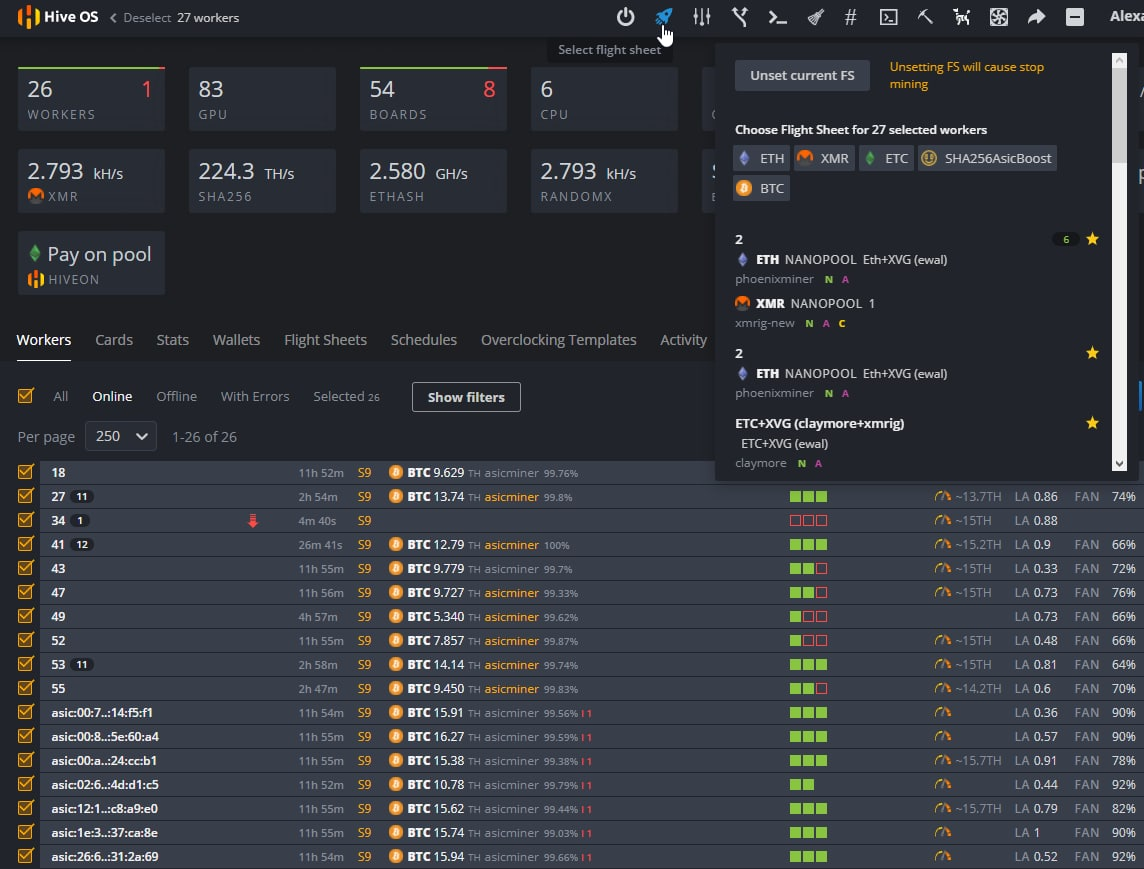Click the star beside the 6 badge

1092,239
